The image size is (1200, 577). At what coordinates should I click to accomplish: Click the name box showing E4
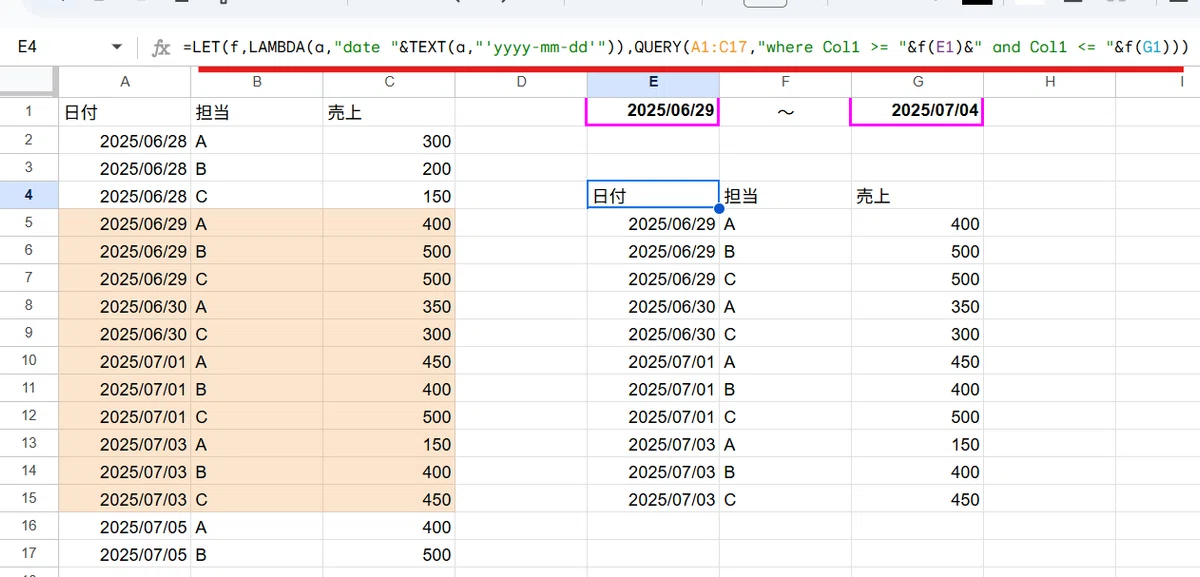click(66, 47)
